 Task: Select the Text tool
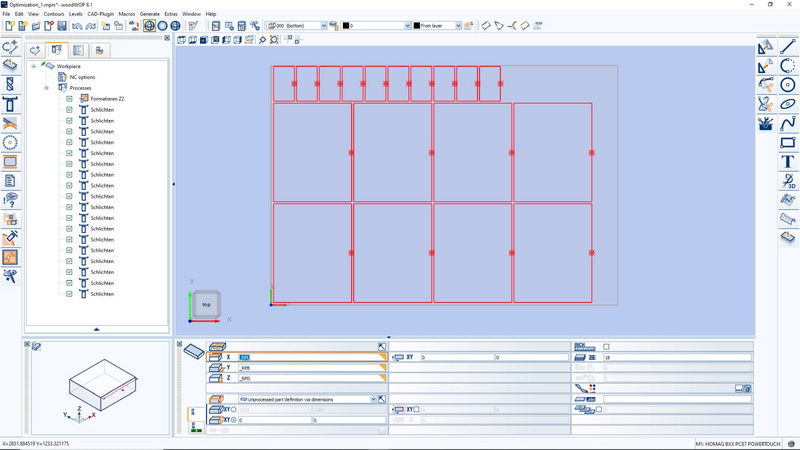pos(788,161)
